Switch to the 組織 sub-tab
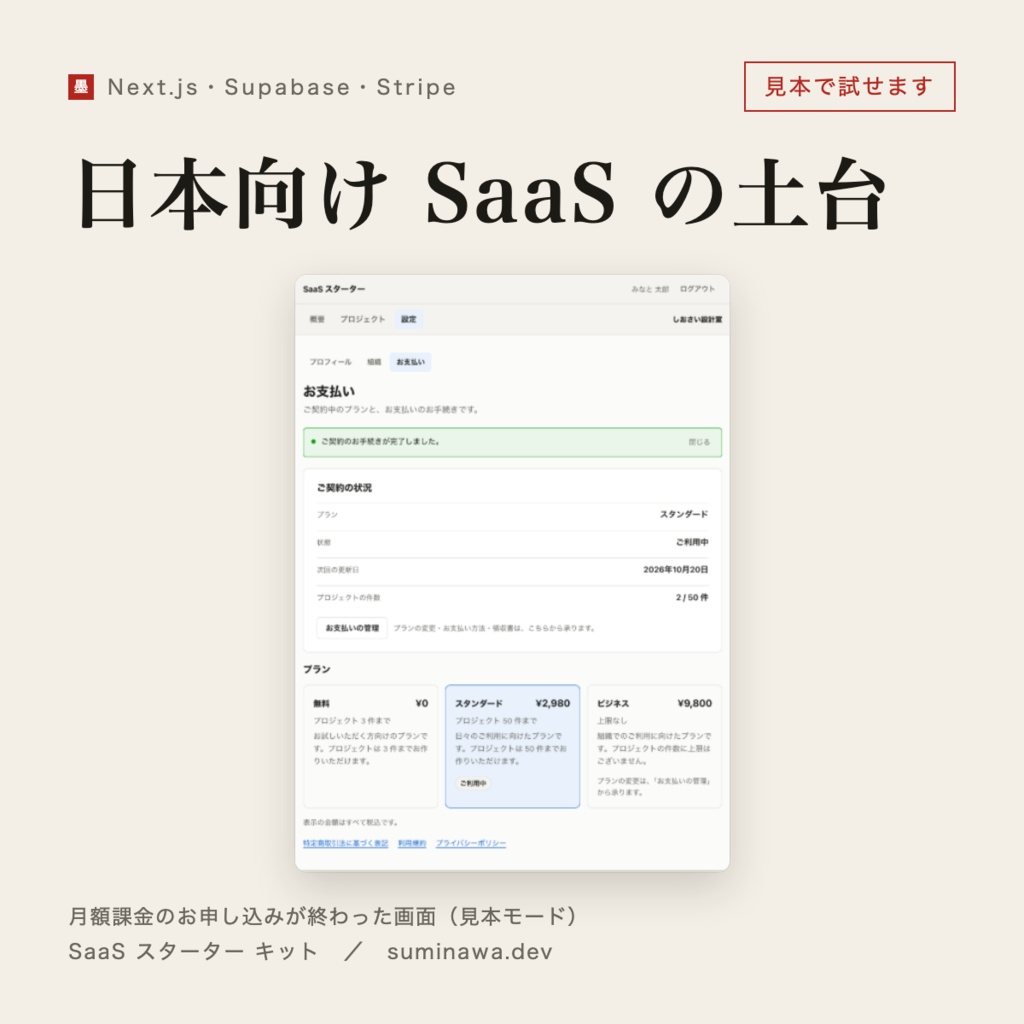 (x=374, y=362)
